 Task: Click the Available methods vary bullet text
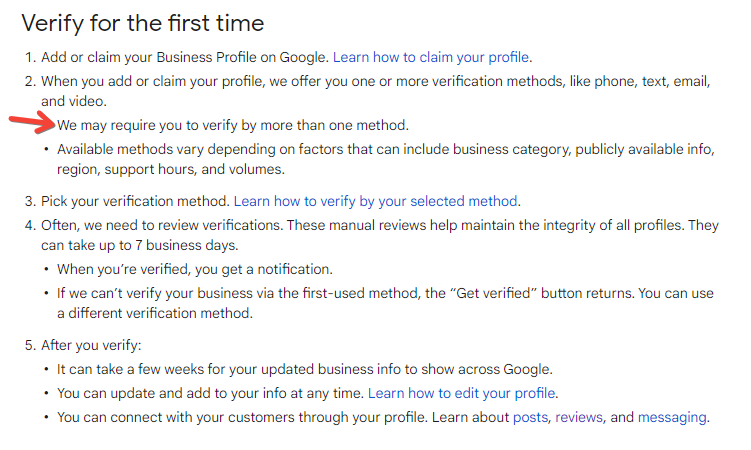pyautogui.click(x=386, y=159)
